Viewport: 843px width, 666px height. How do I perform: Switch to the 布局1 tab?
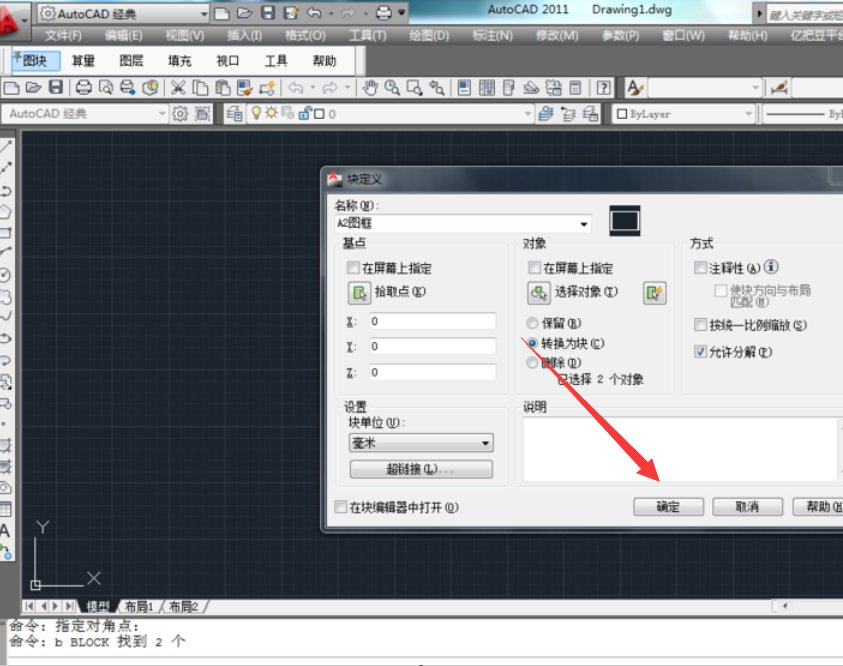(x=138, y=606)
